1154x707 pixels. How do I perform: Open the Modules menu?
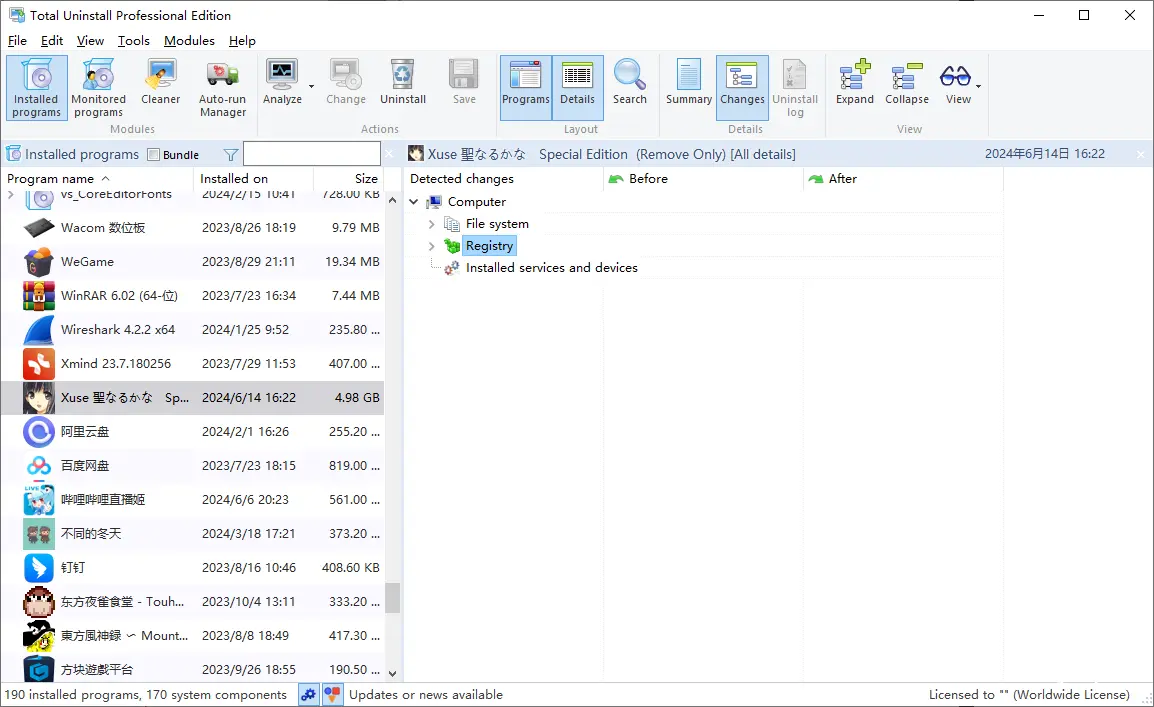click(189, 40)
